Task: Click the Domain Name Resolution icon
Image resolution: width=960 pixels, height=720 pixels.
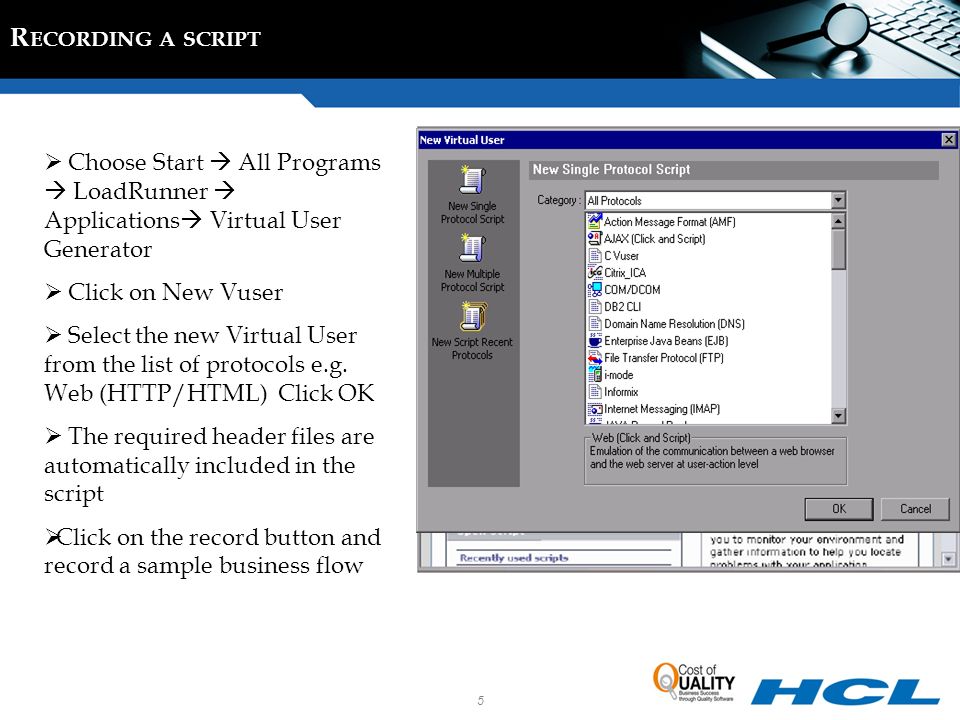Action: 594,323
